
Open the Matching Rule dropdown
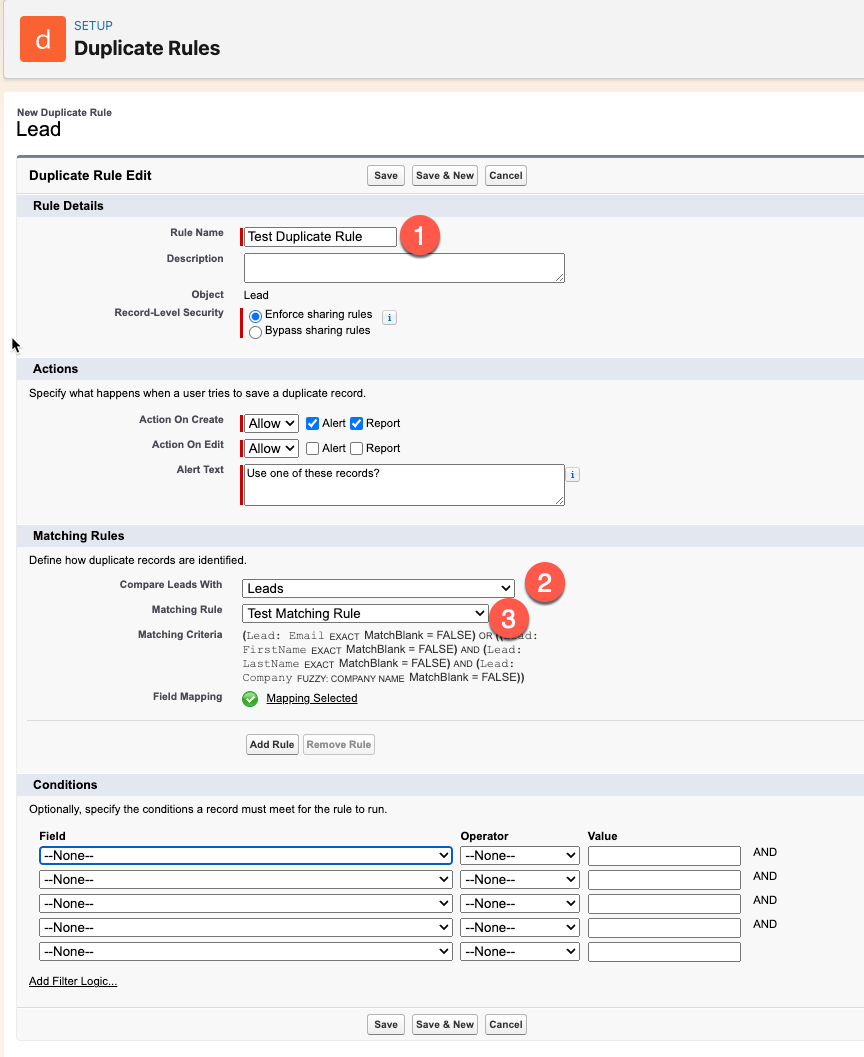click(365, 613)
